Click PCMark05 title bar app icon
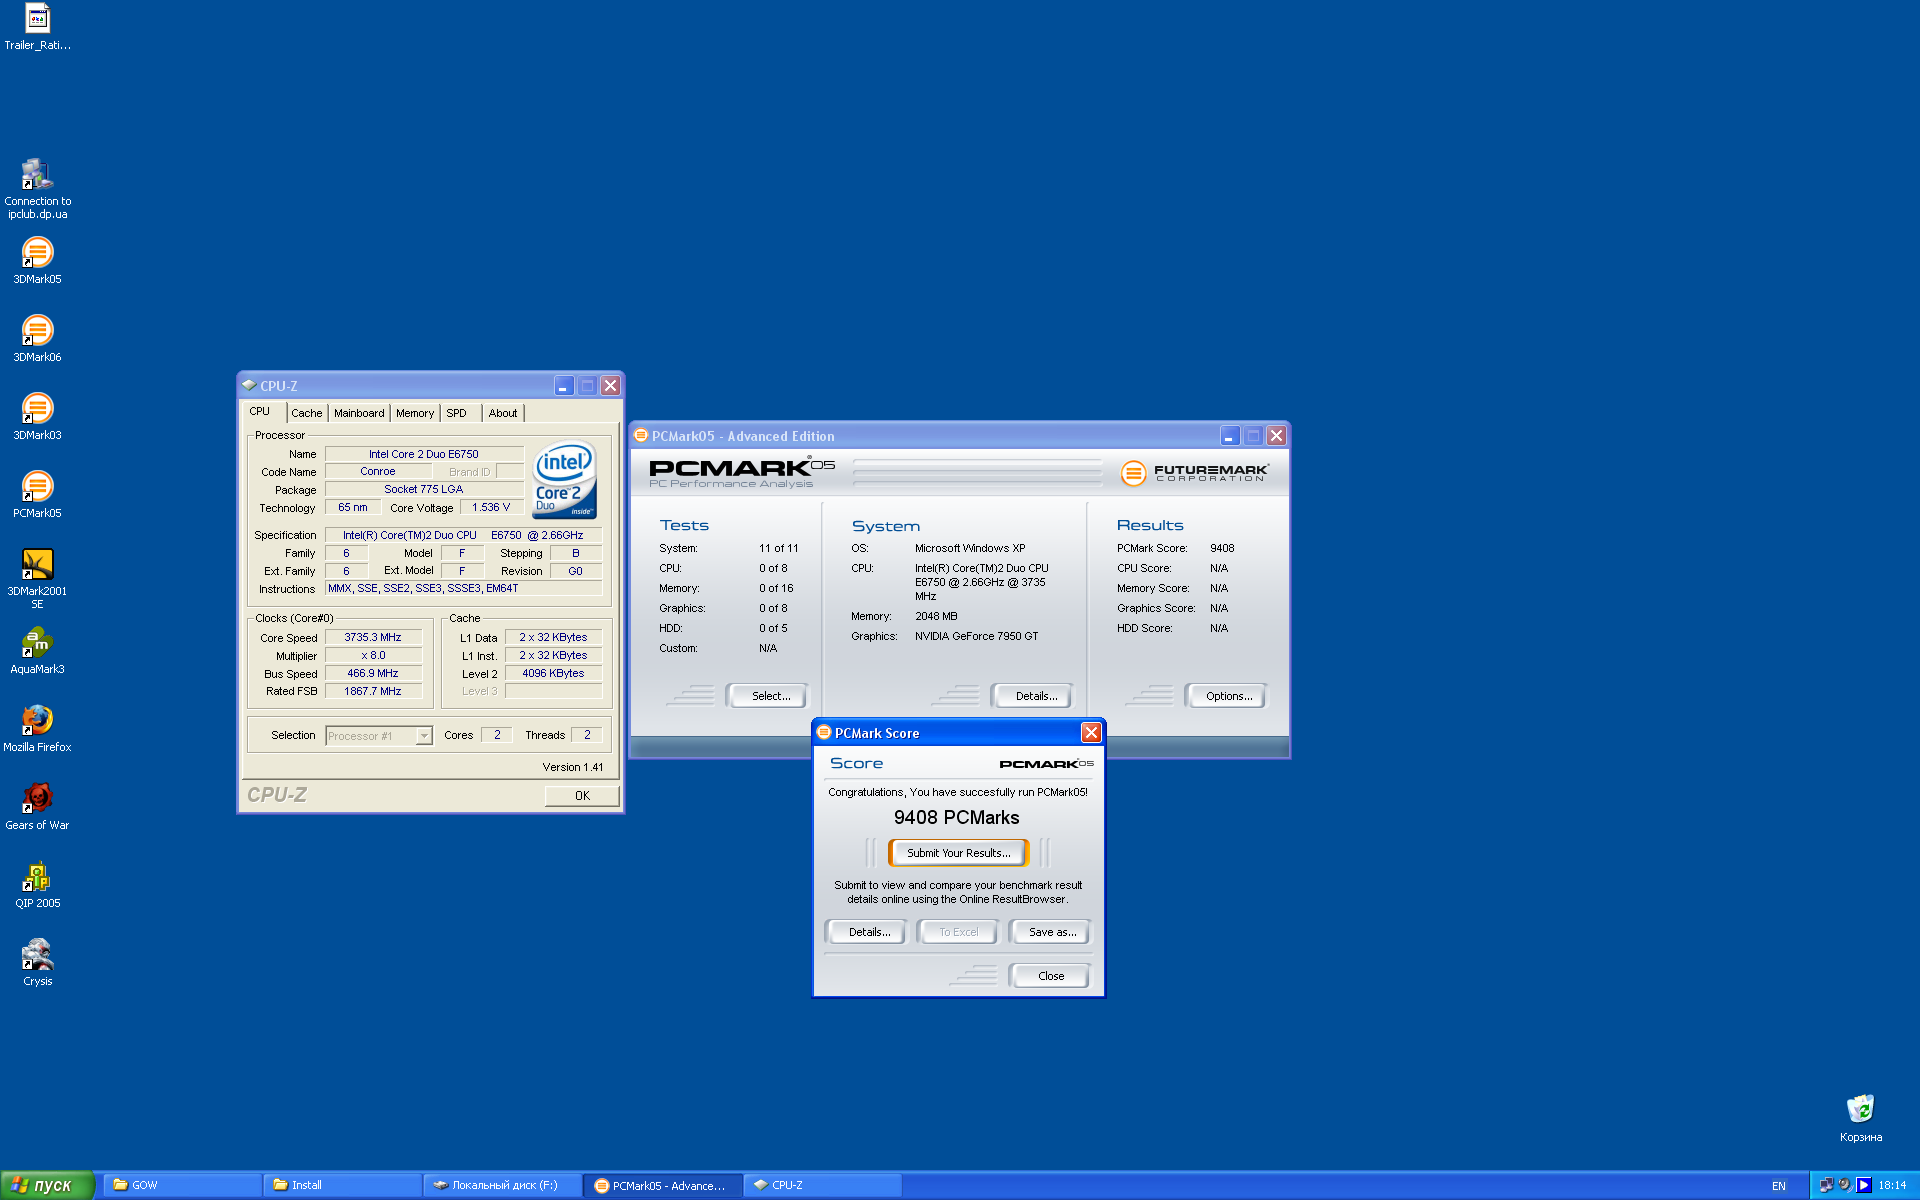The height and width of the screenshot is (1200, 1920). click(x=641, y=435)
